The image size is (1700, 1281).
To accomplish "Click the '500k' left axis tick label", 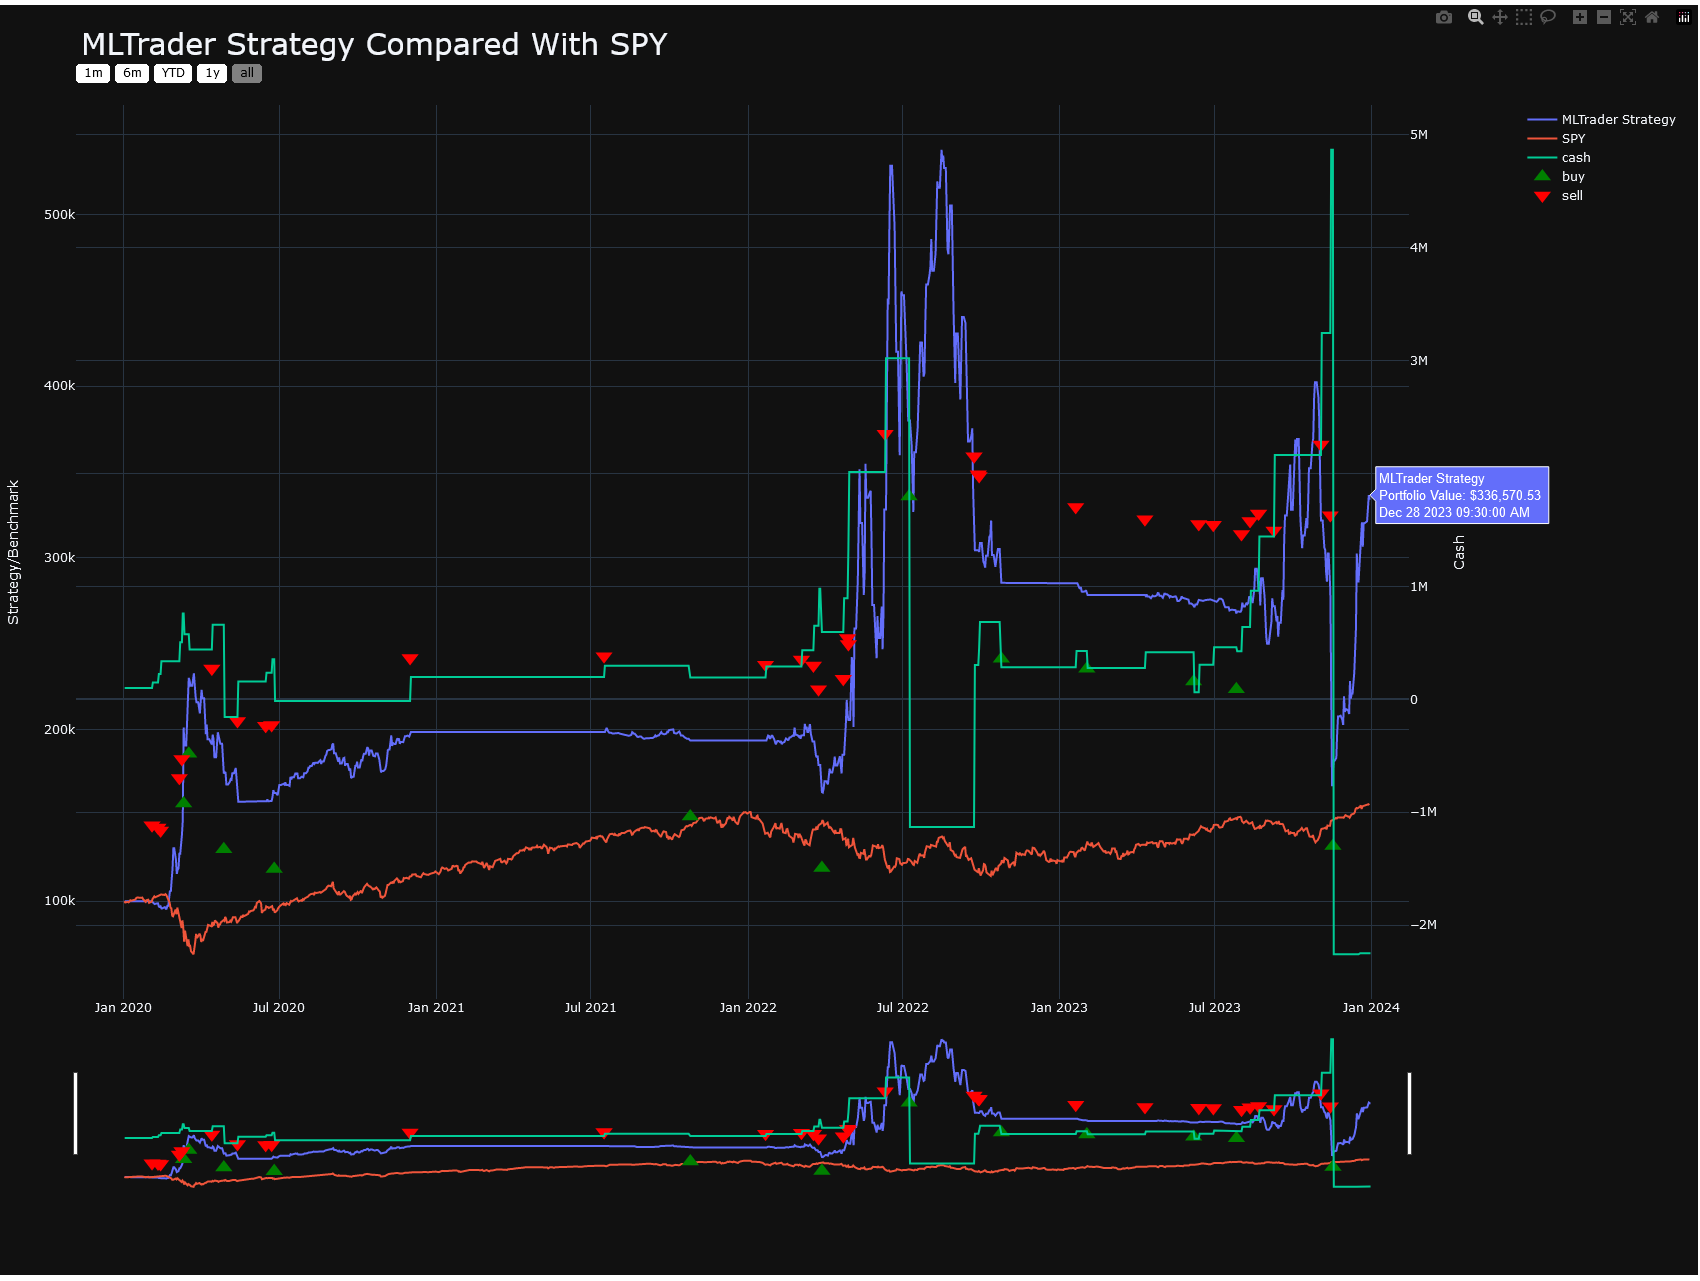I will (x=59, y=214).
